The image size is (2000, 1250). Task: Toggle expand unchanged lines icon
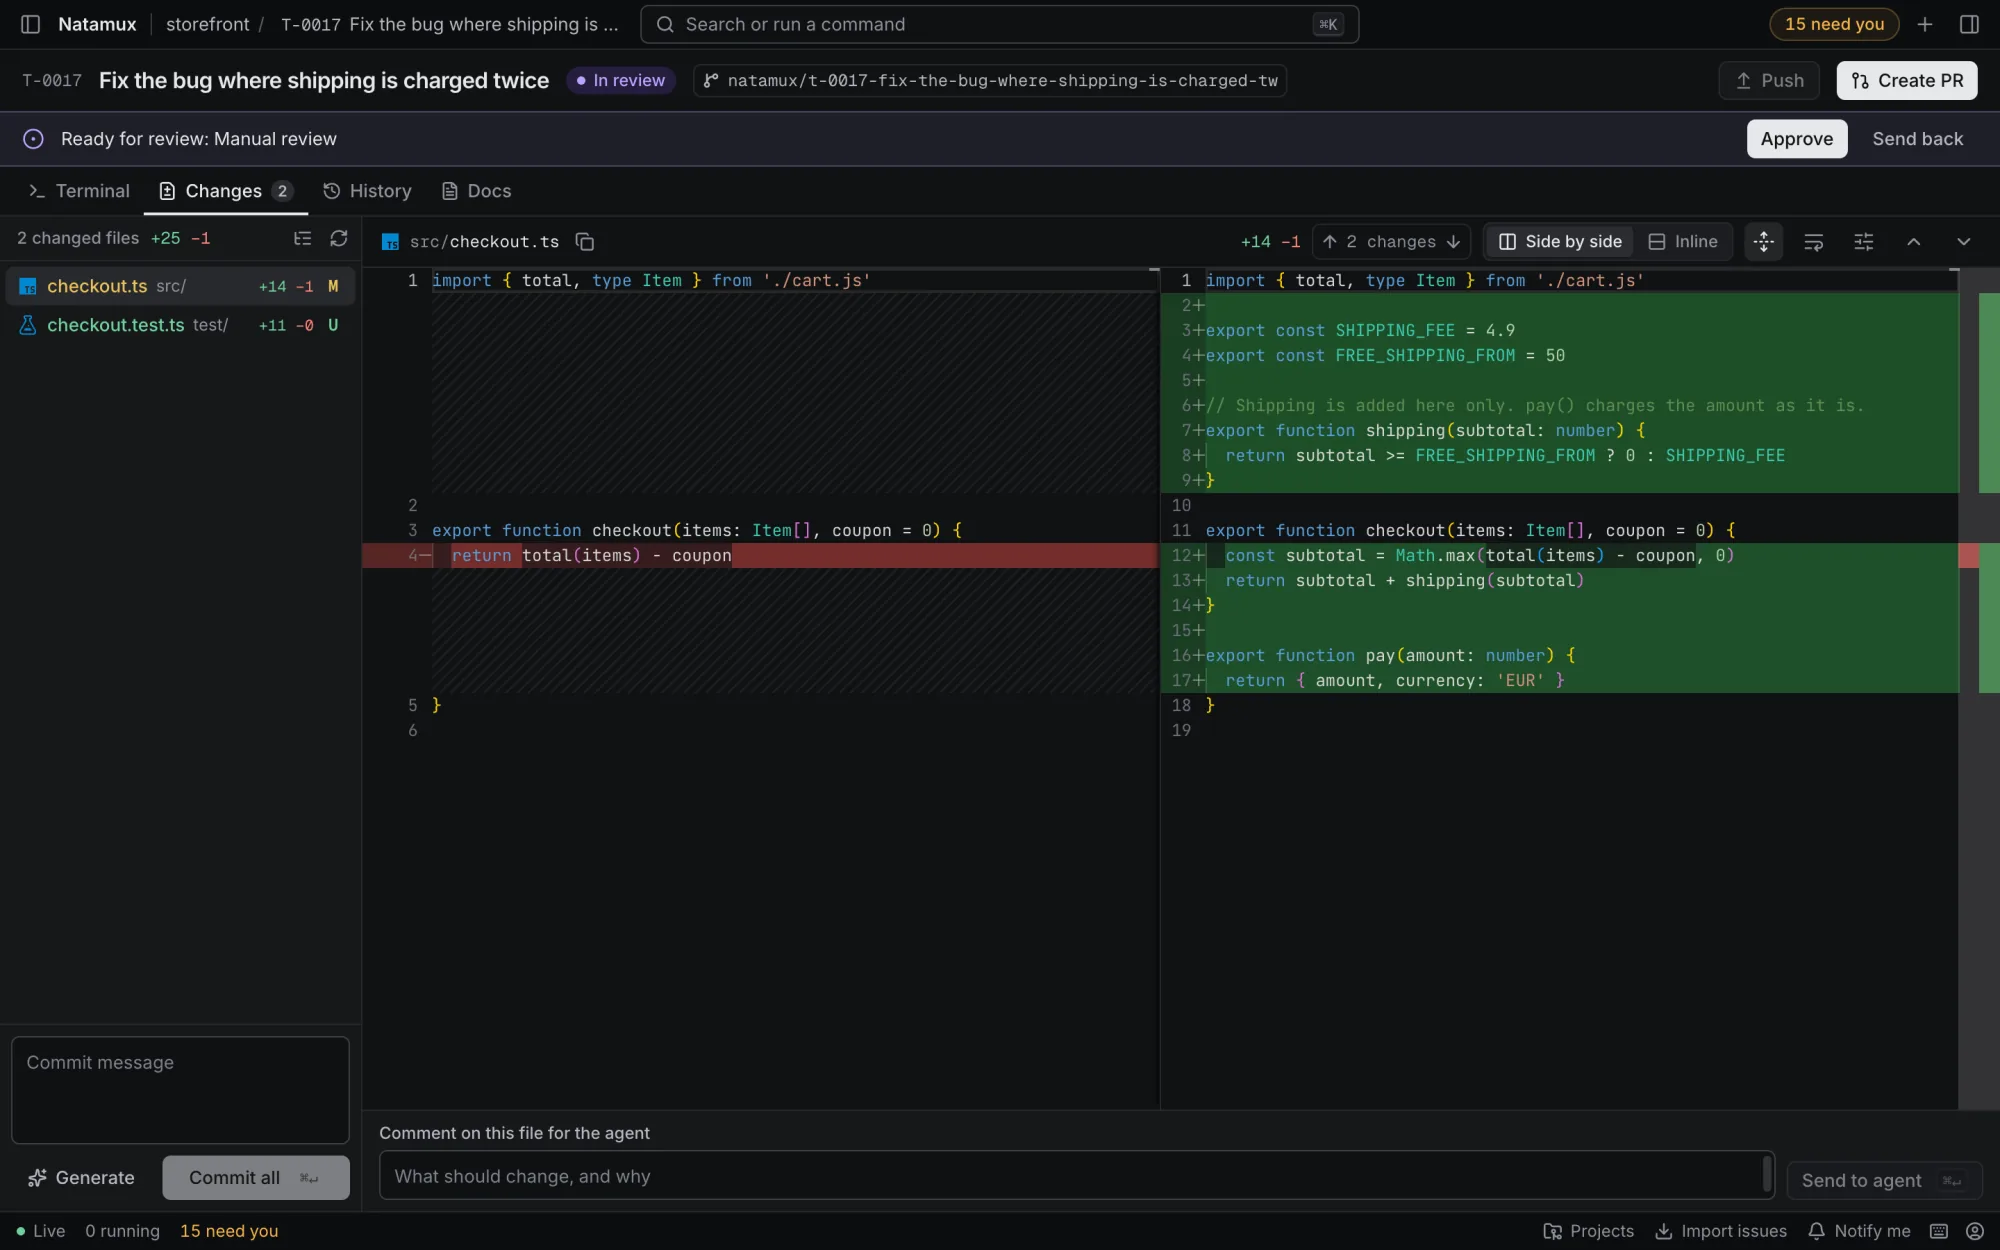pyautogui.click(x=1764, y=242)
